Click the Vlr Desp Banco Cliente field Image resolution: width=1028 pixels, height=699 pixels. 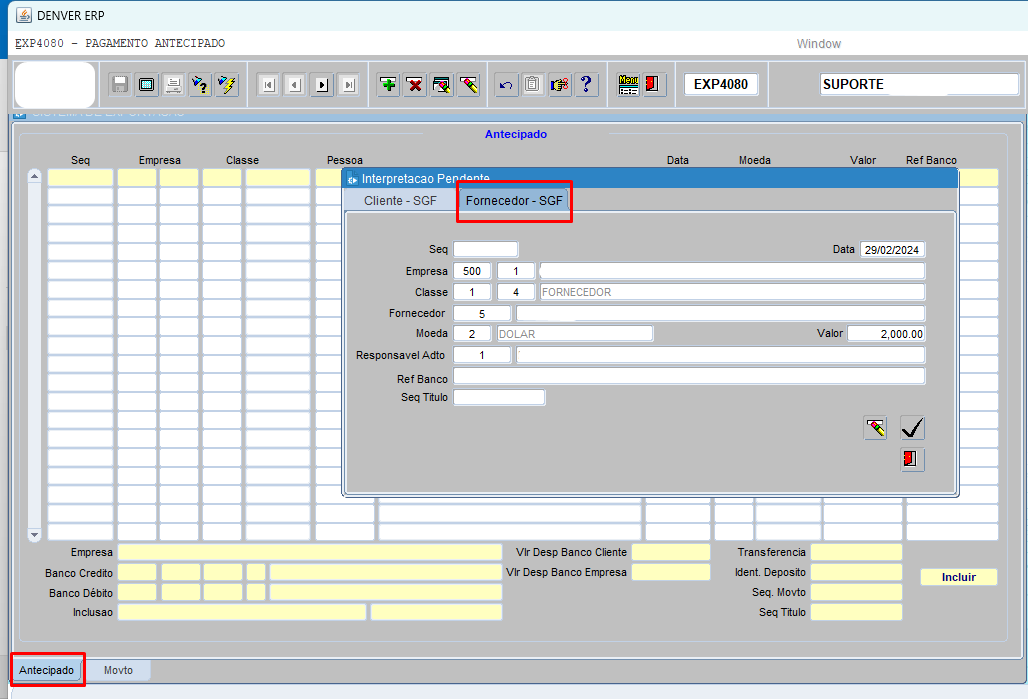(x=671, y=552)
